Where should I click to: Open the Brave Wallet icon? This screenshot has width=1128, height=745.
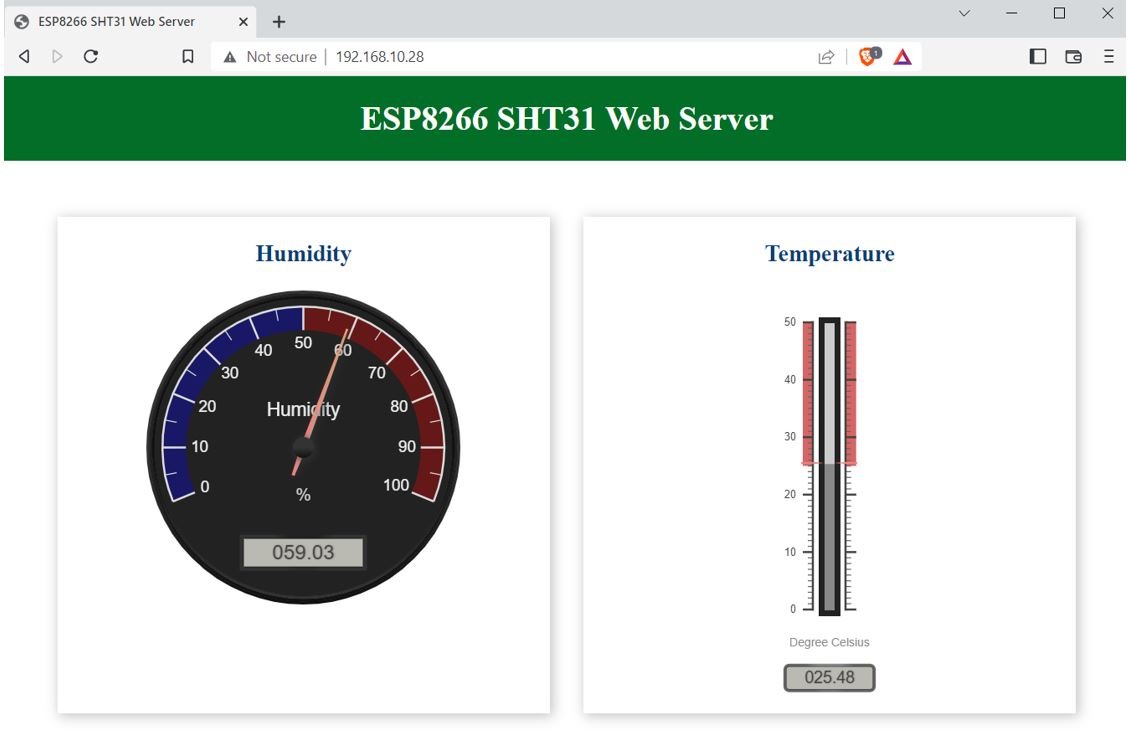pyautogui.click(x=1073, y=56)
